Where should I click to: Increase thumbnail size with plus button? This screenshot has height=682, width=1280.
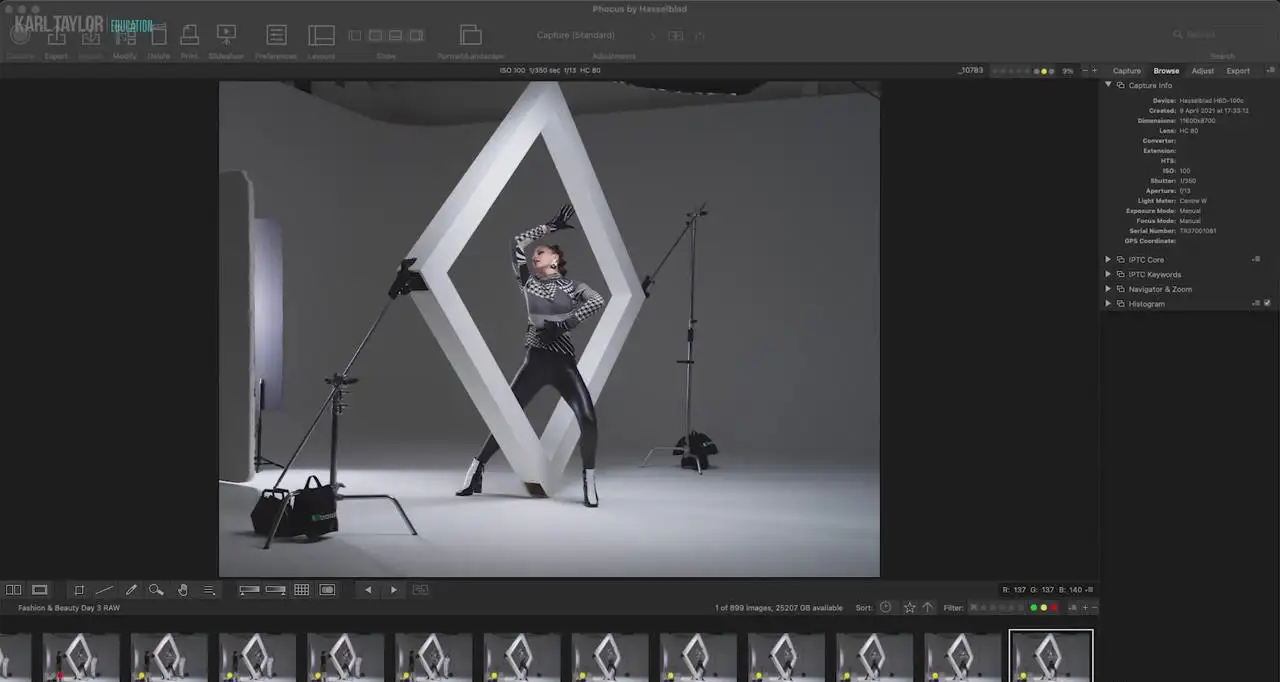tap(1084, 608)
